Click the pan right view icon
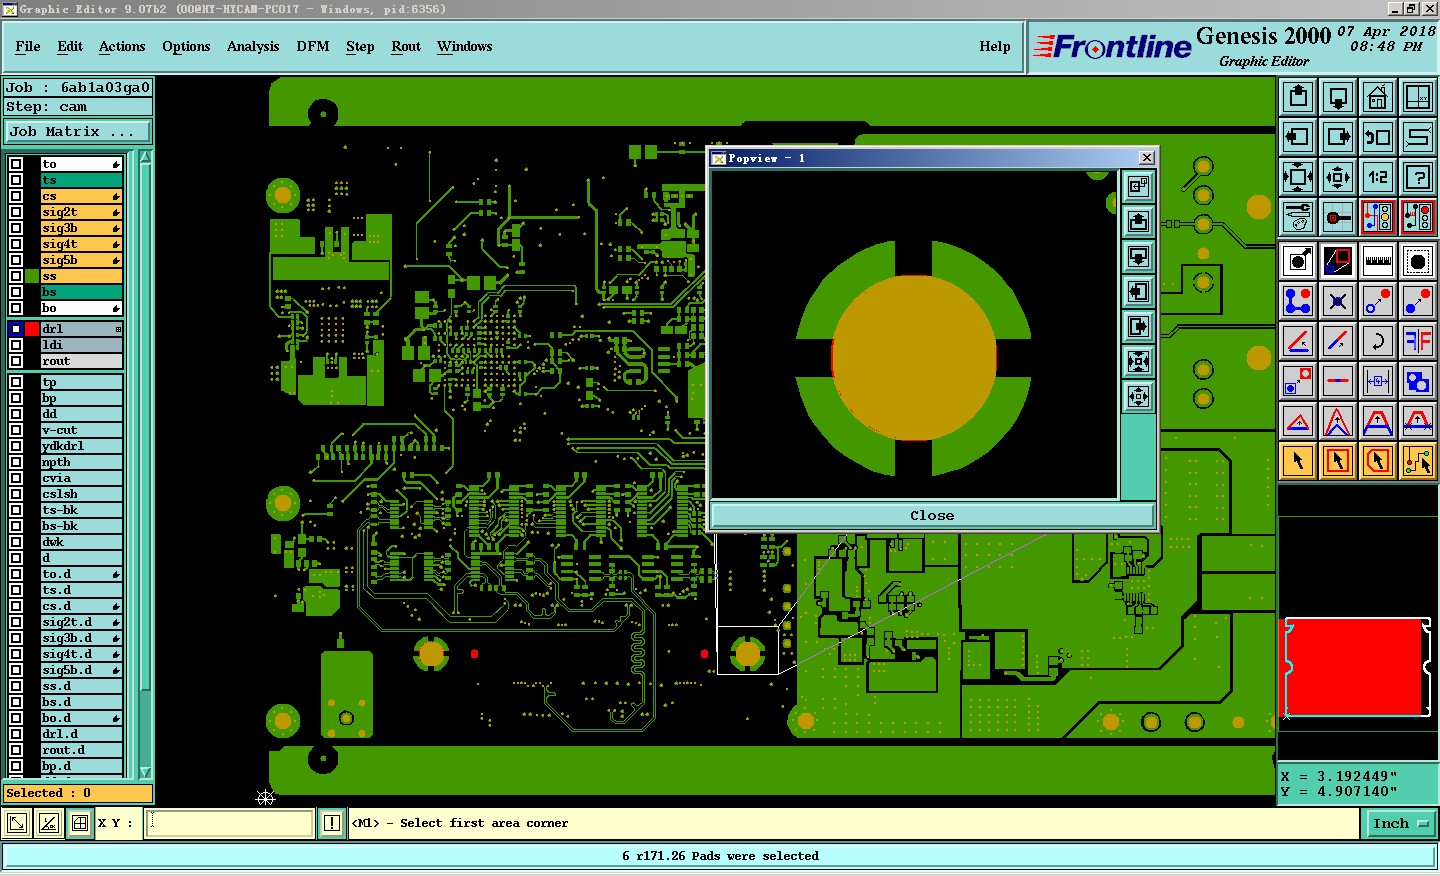 click(x=1338, y=137)
